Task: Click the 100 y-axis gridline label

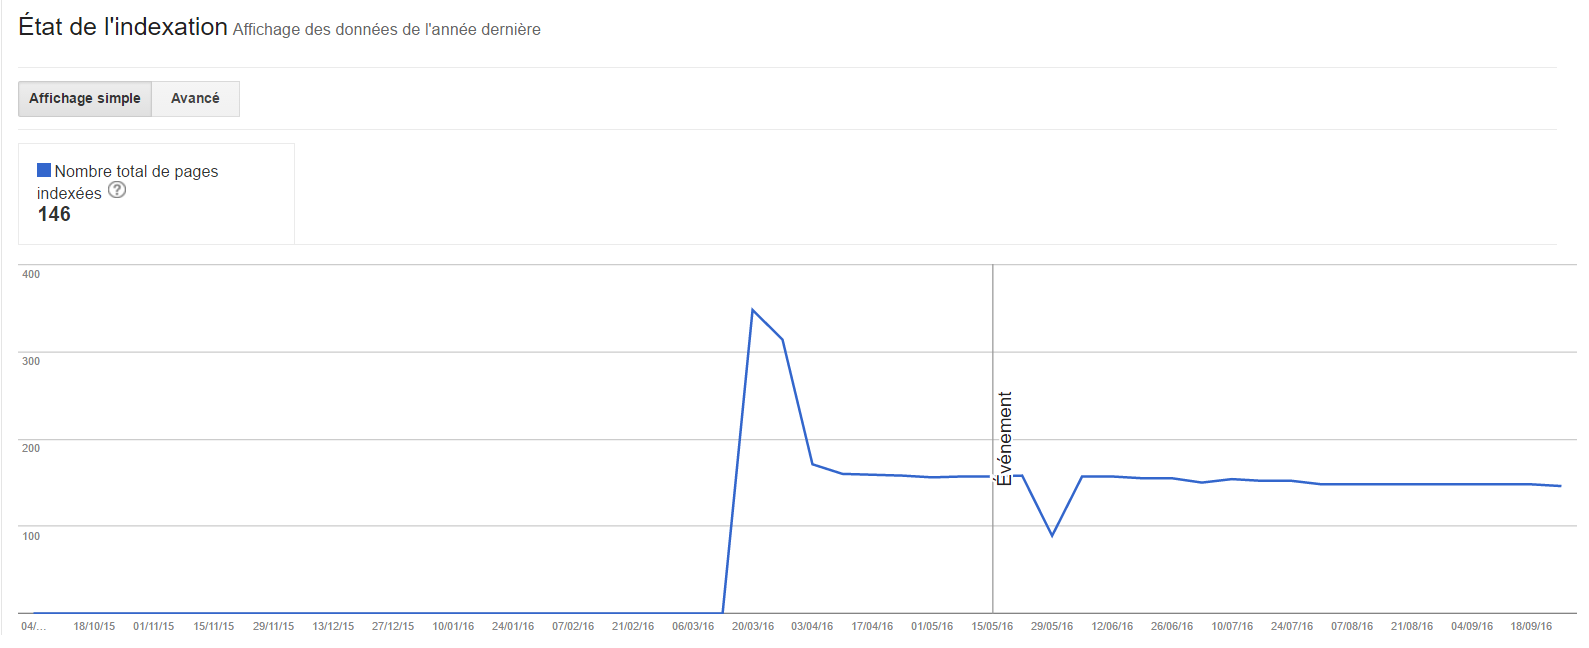Action: (31, 536)
